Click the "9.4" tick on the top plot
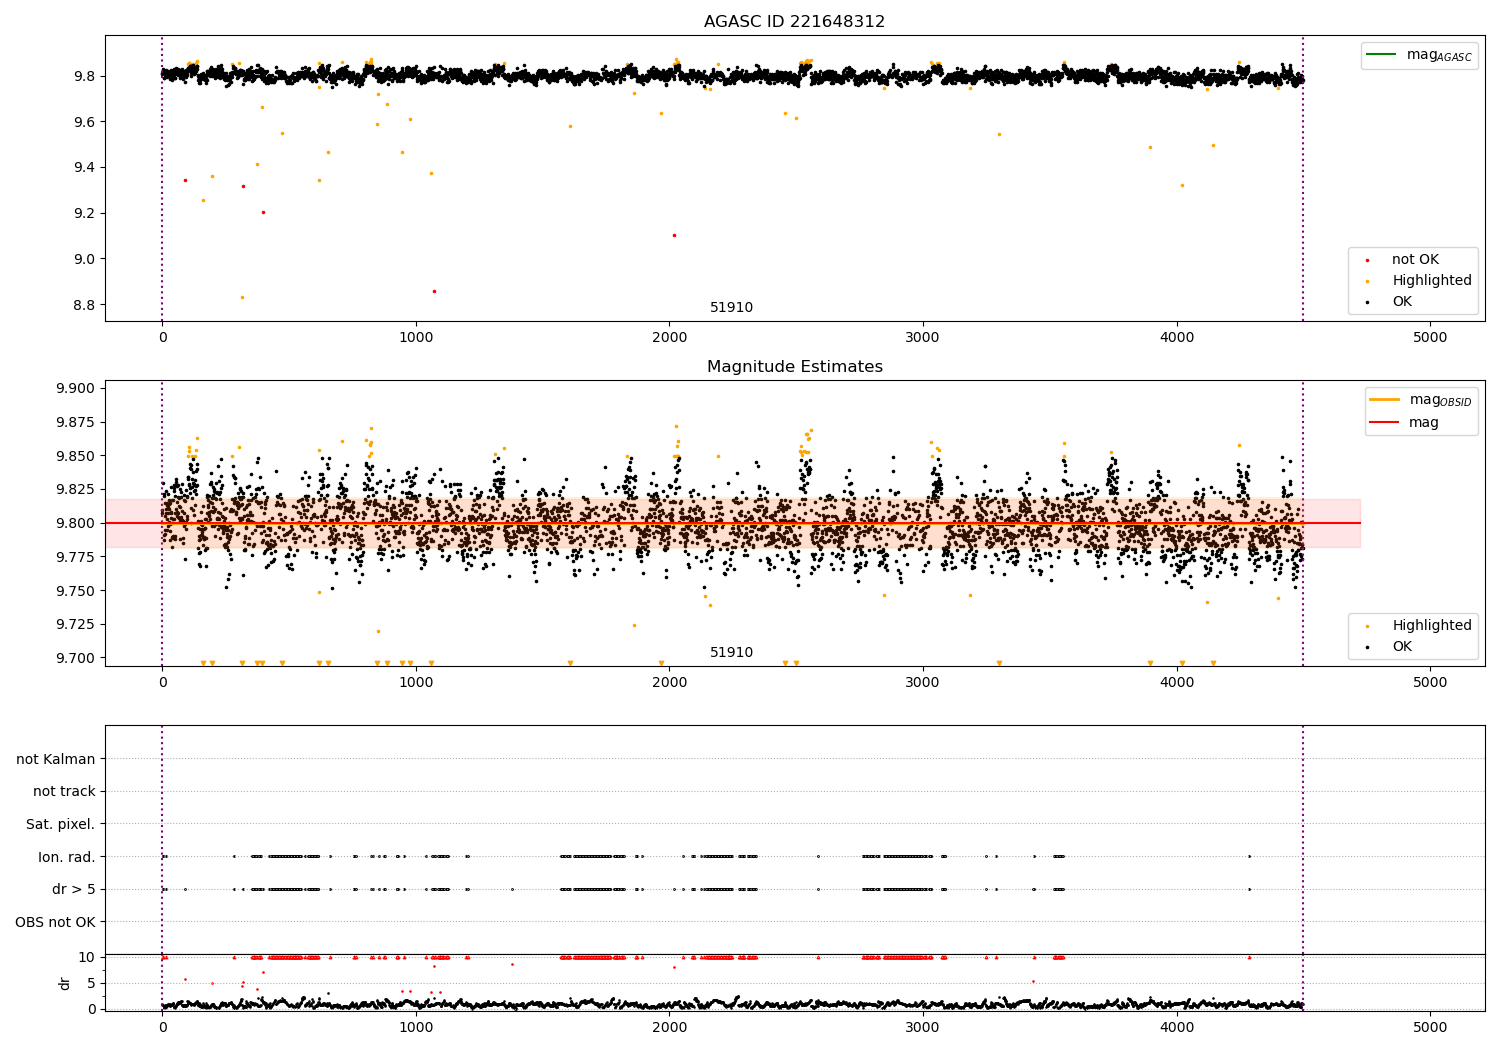The height and width of the screenshot is (1050, 1500). (x=84, y=168)
